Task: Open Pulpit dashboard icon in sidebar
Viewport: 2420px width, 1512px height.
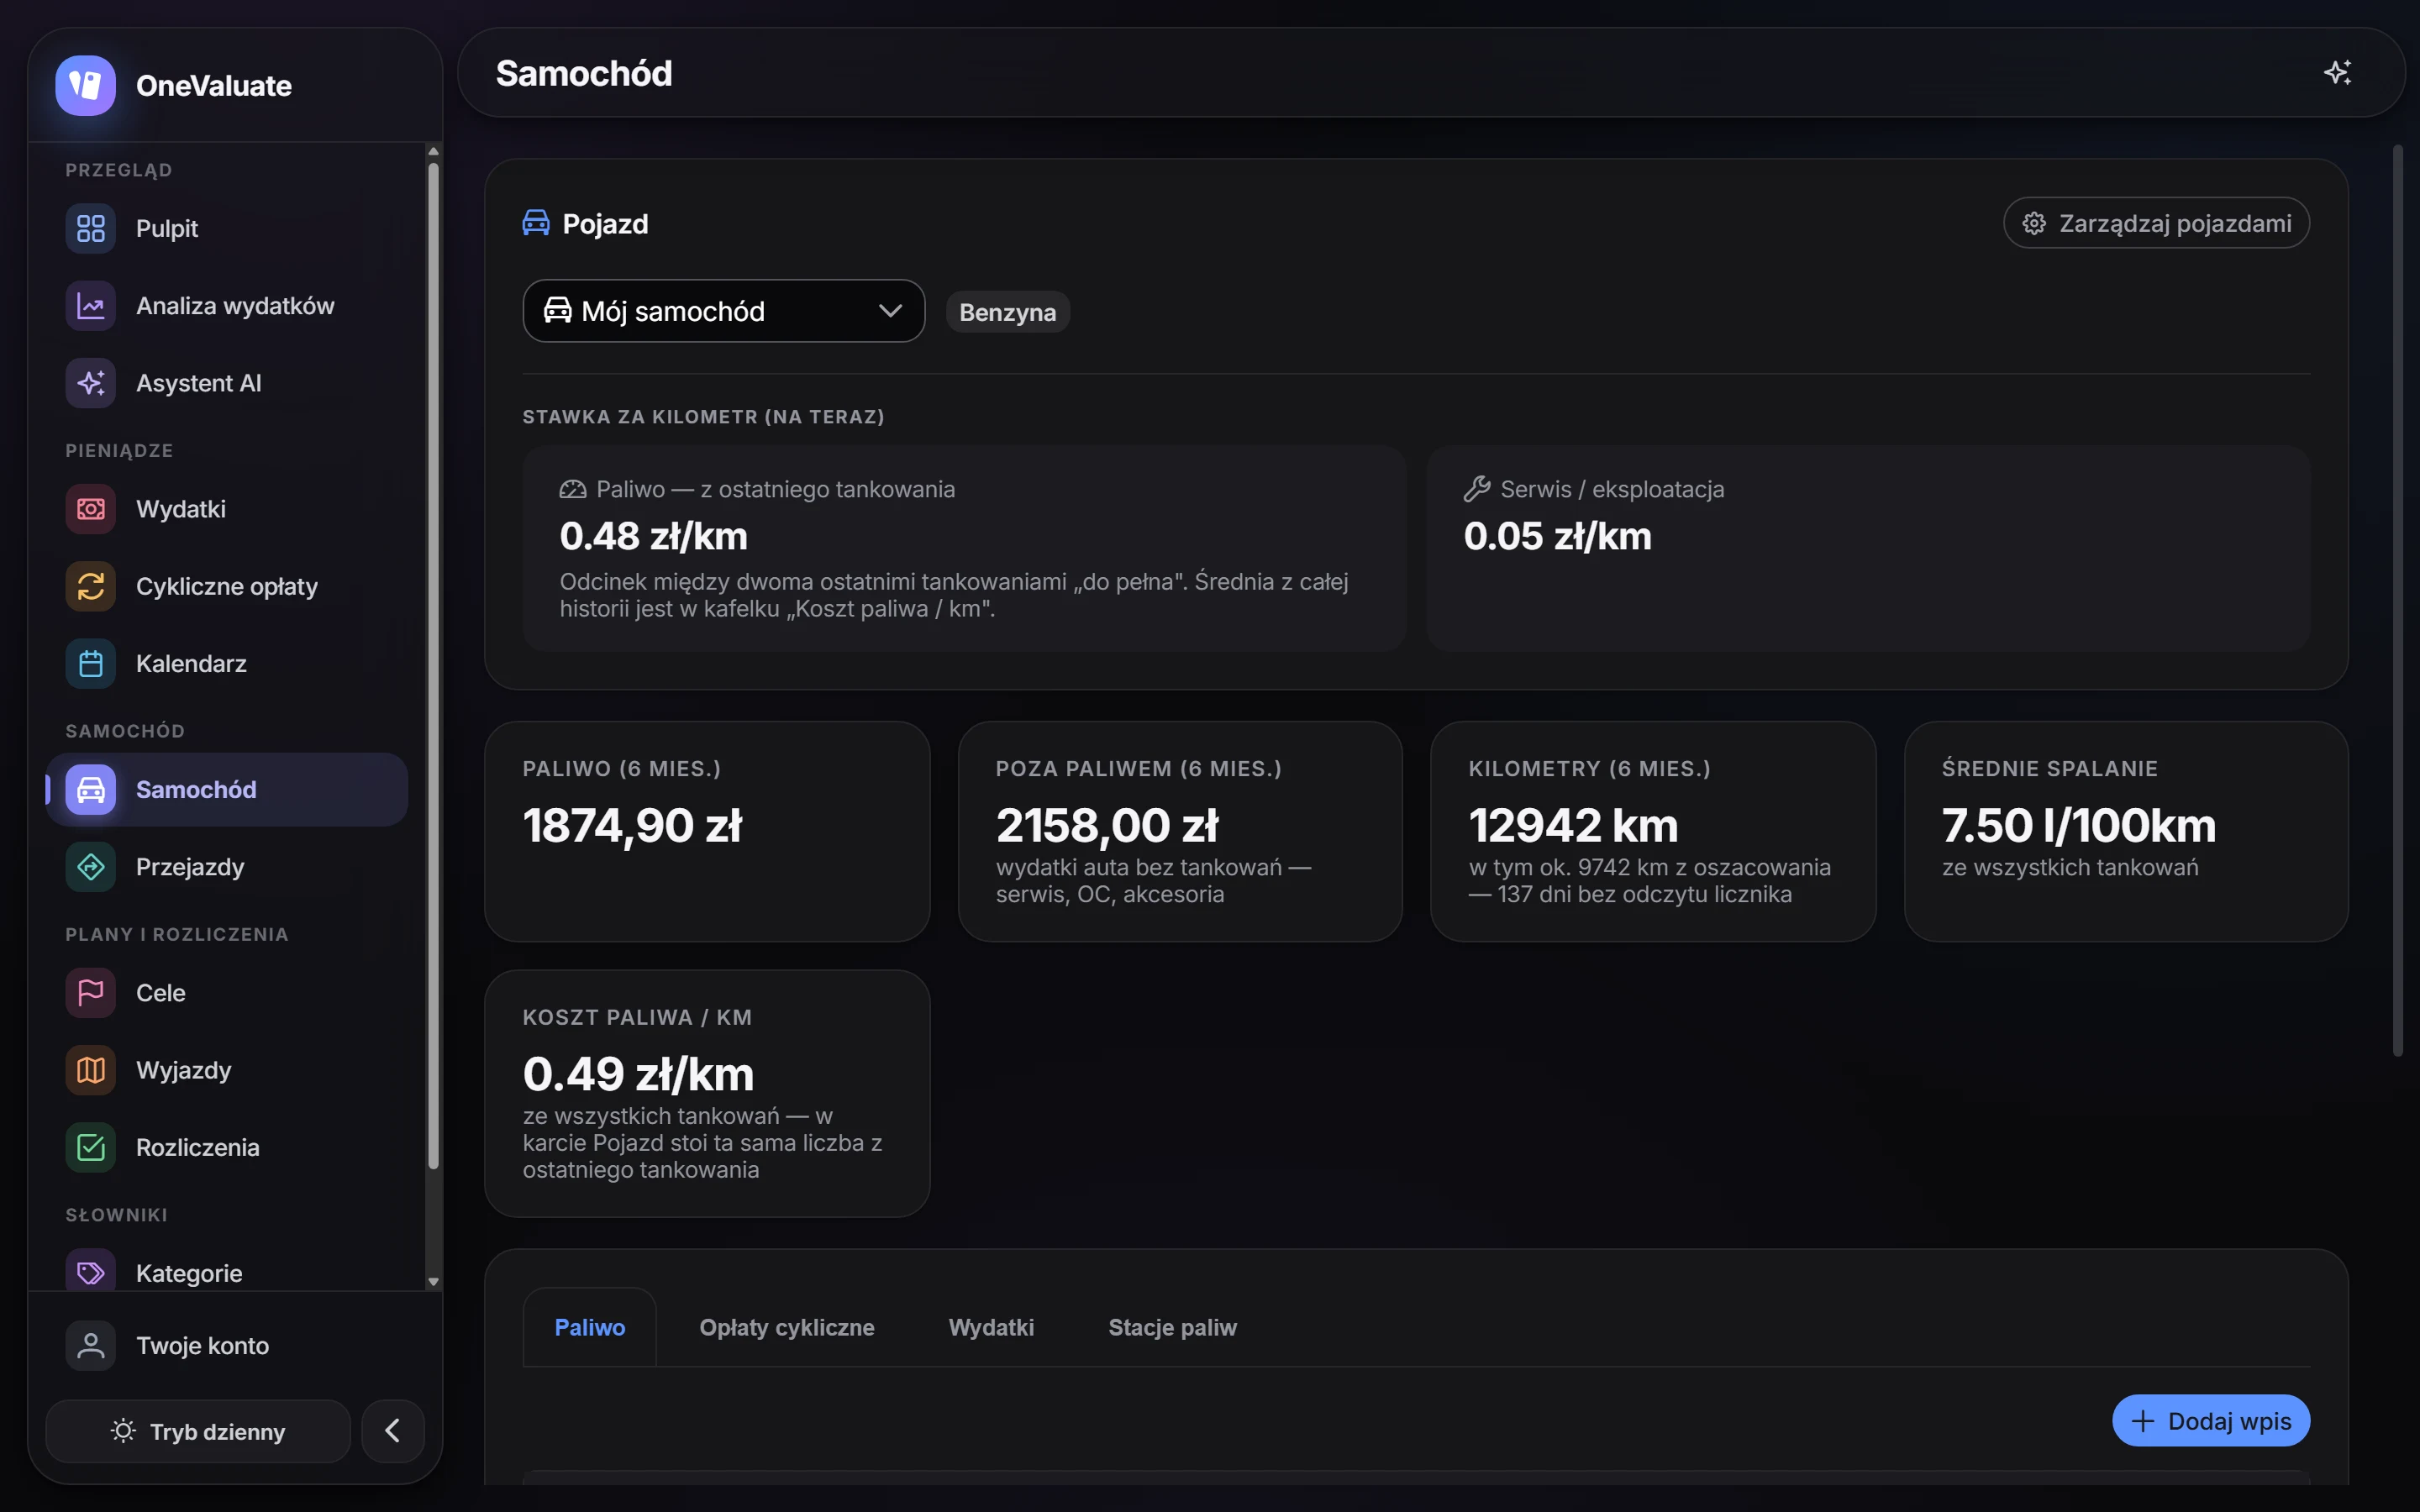Action: tap(91, 228)
